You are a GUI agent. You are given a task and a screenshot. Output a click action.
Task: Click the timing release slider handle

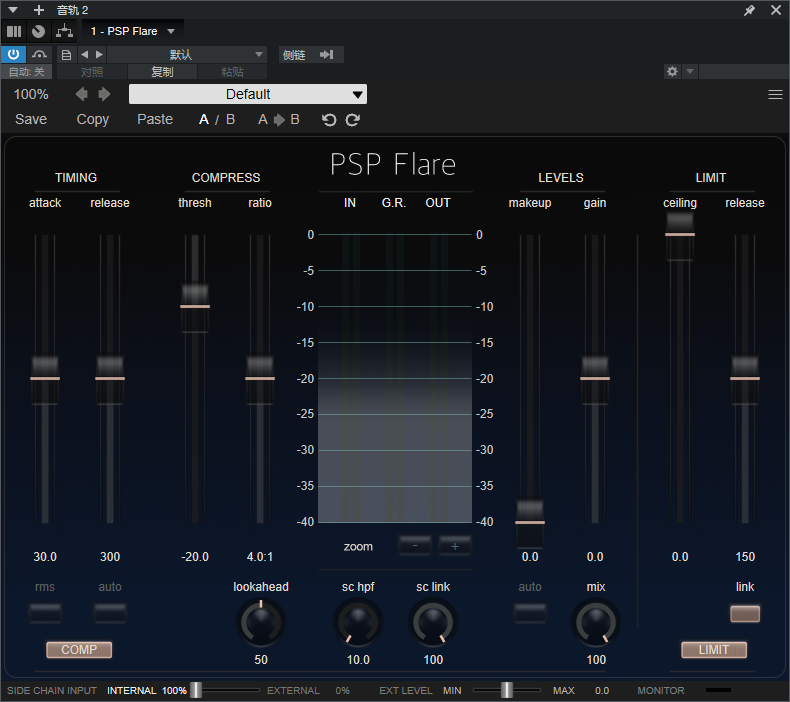pos(110,378)
